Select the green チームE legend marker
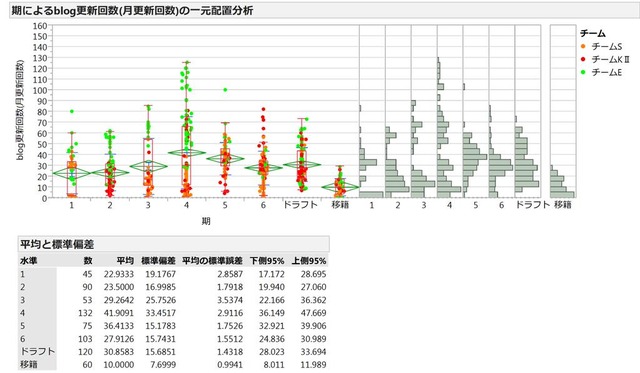 [x=583, y=72]
